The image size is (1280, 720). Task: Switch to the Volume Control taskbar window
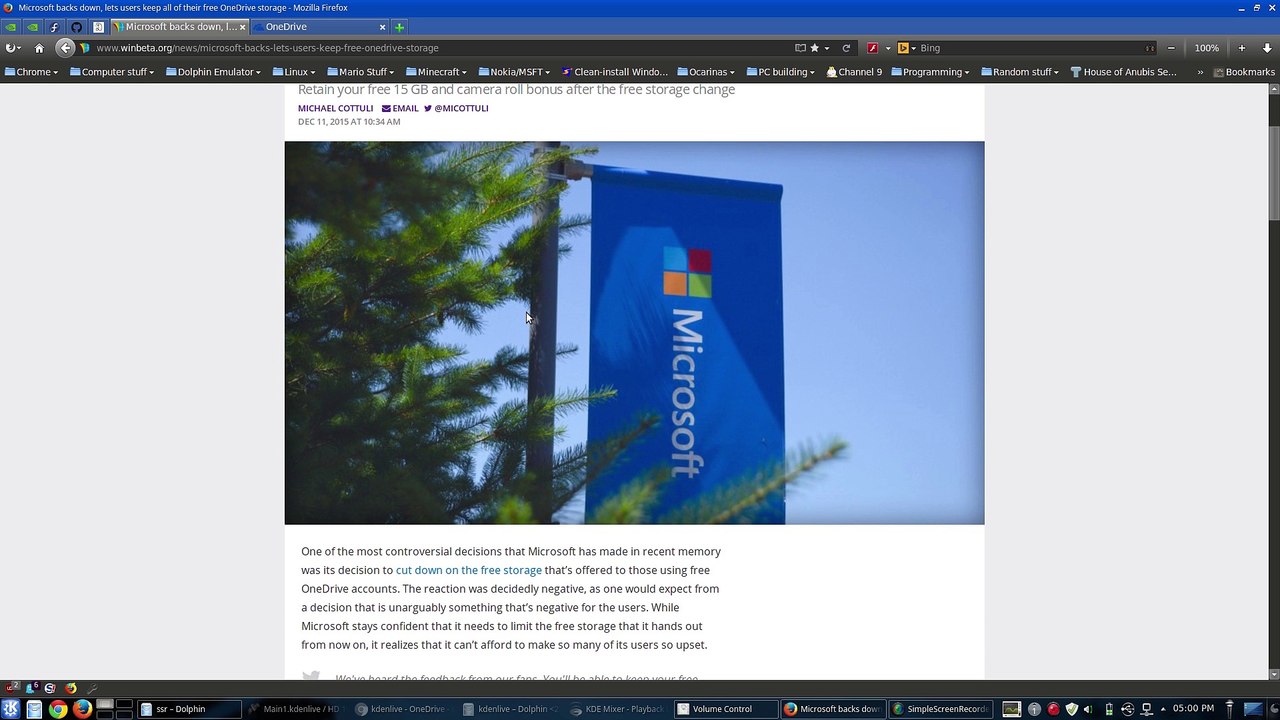726,709
